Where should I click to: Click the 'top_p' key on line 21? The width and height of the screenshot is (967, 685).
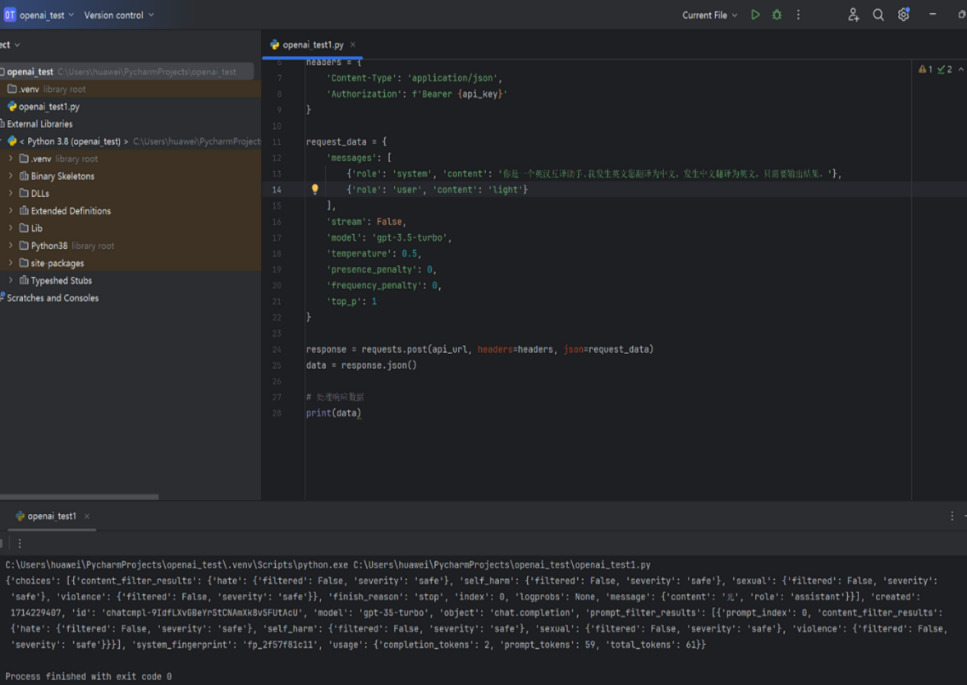coord(344,301)
